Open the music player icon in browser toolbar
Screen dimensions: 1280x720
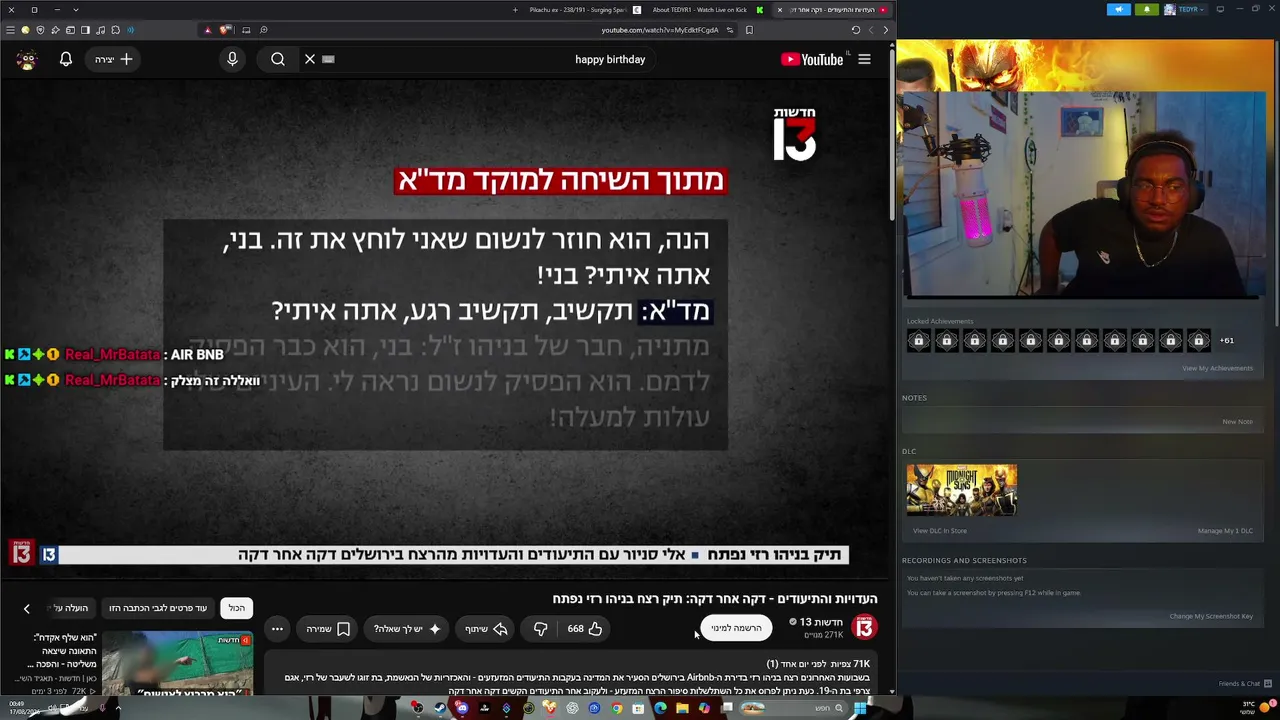[x=100, y=30]
